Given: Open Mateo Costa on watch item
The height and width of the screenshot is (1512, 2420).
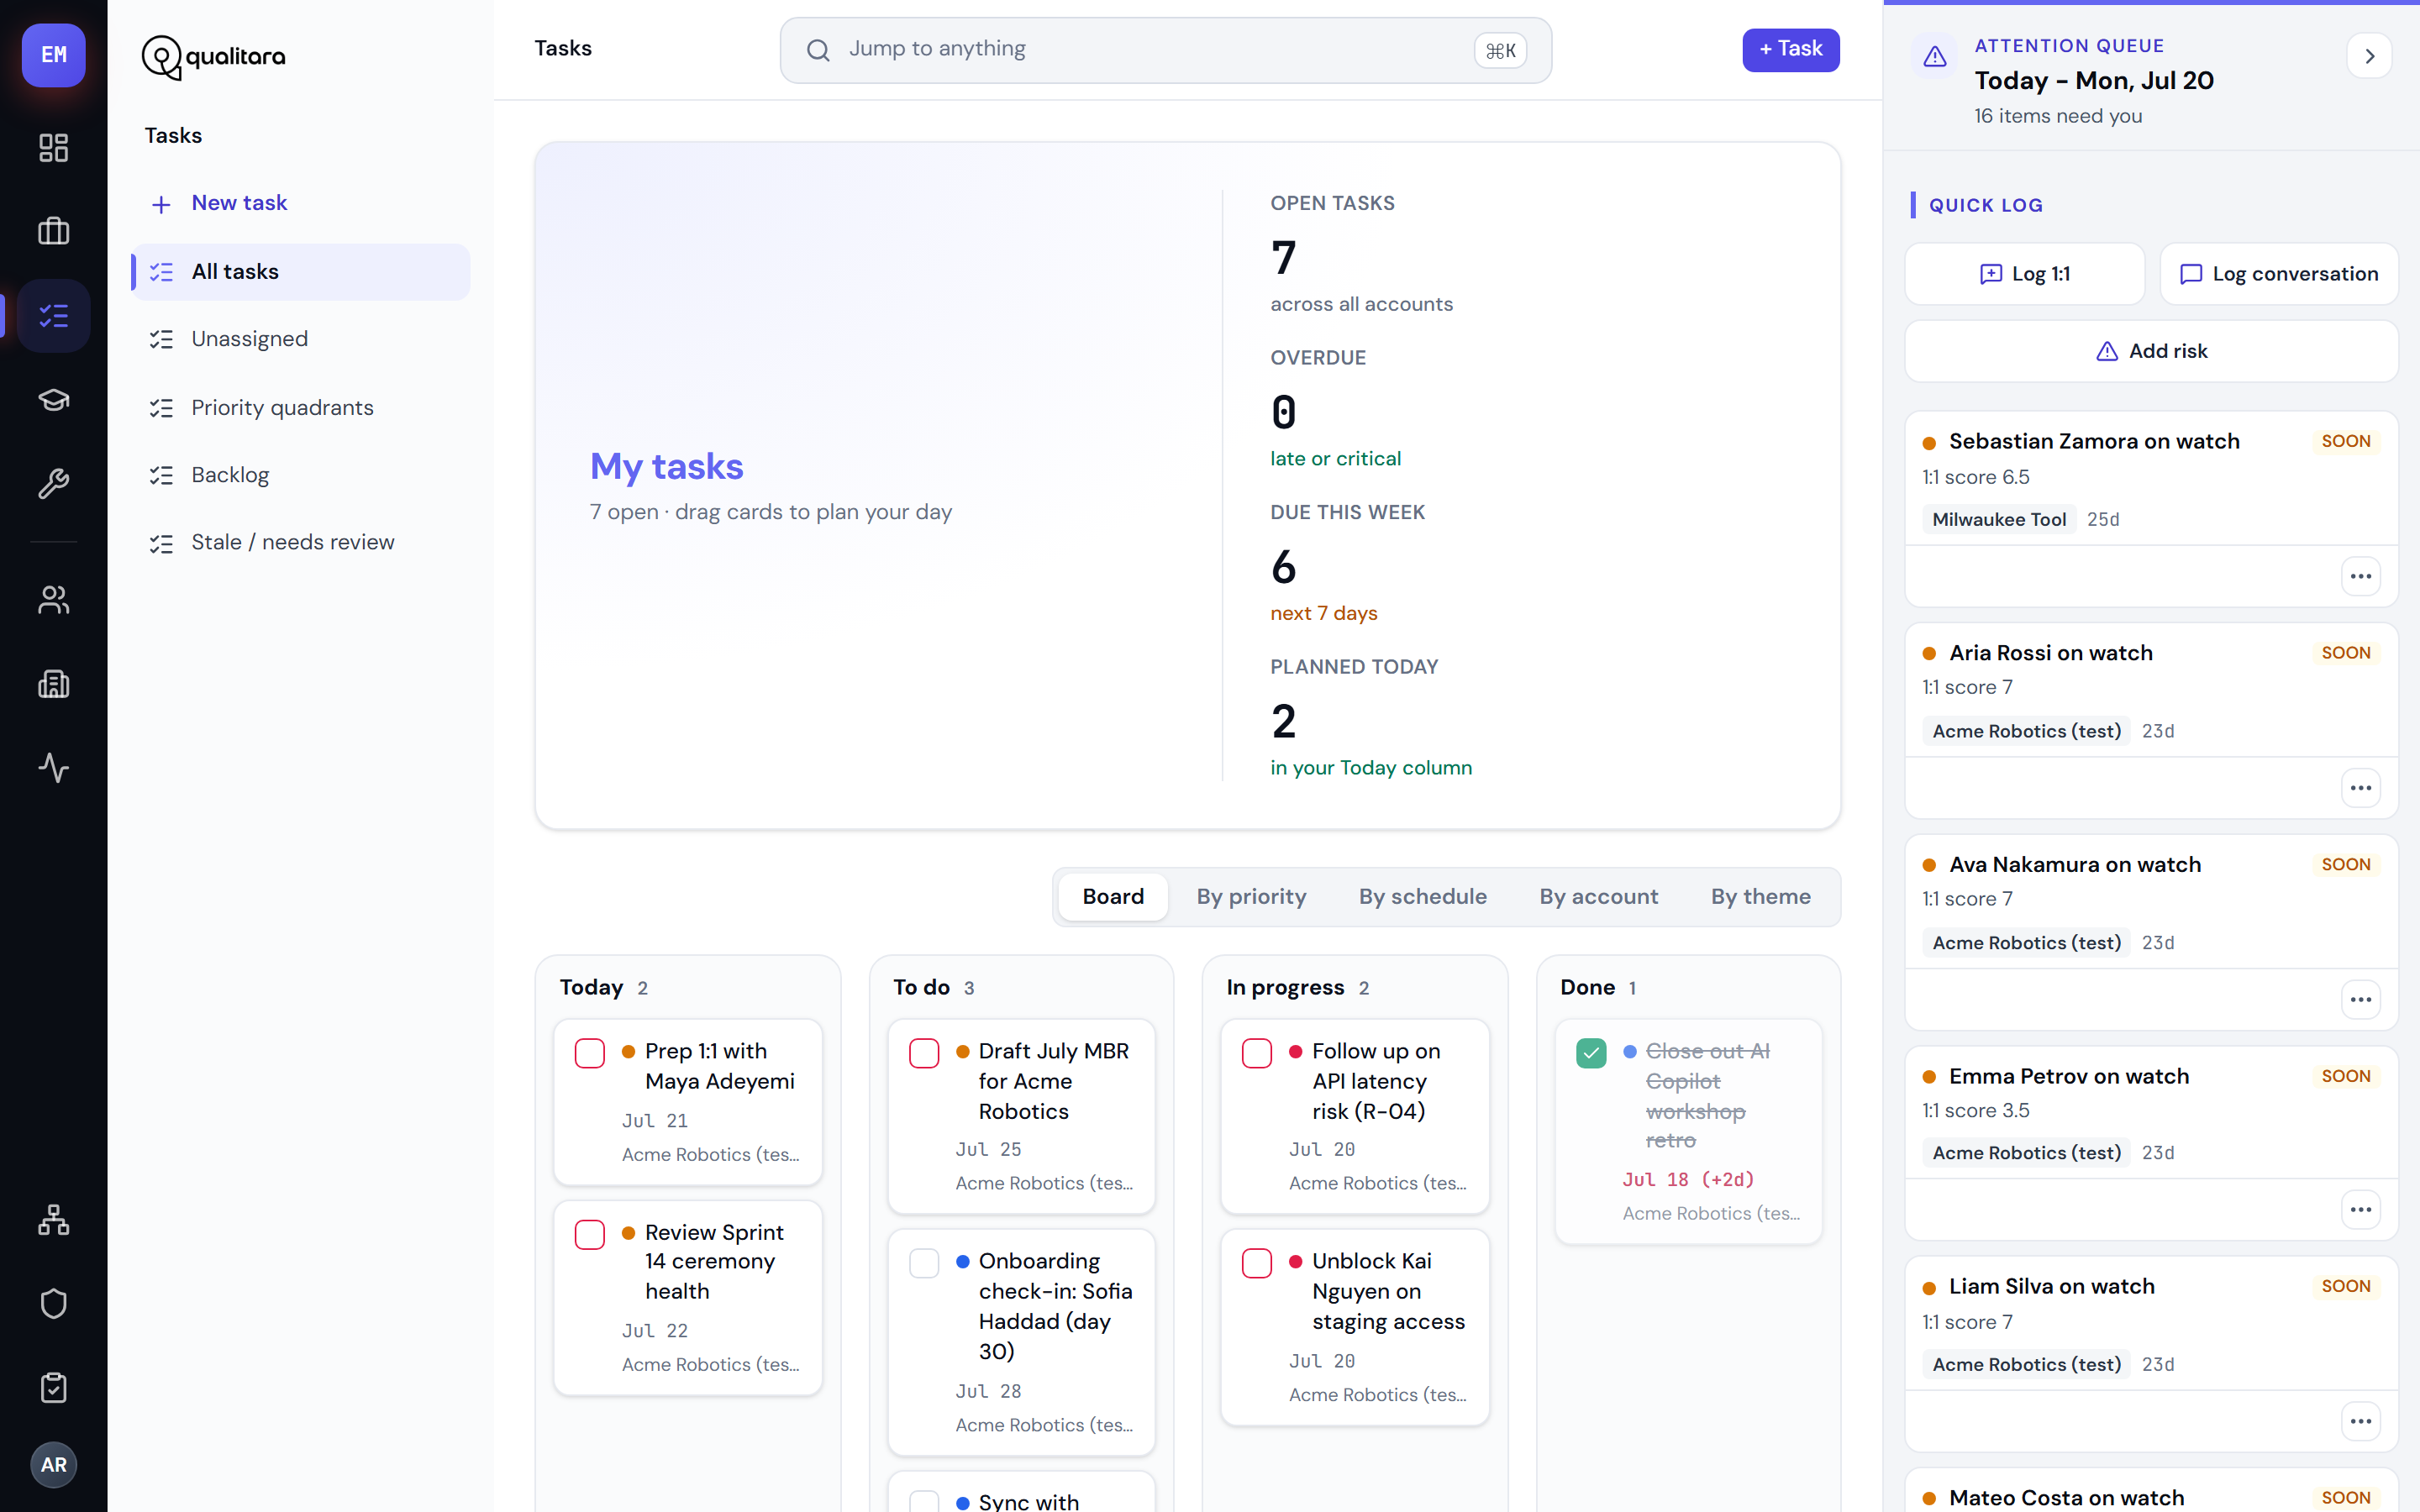Looking at the screenshot, I should coord(2067,1498).
